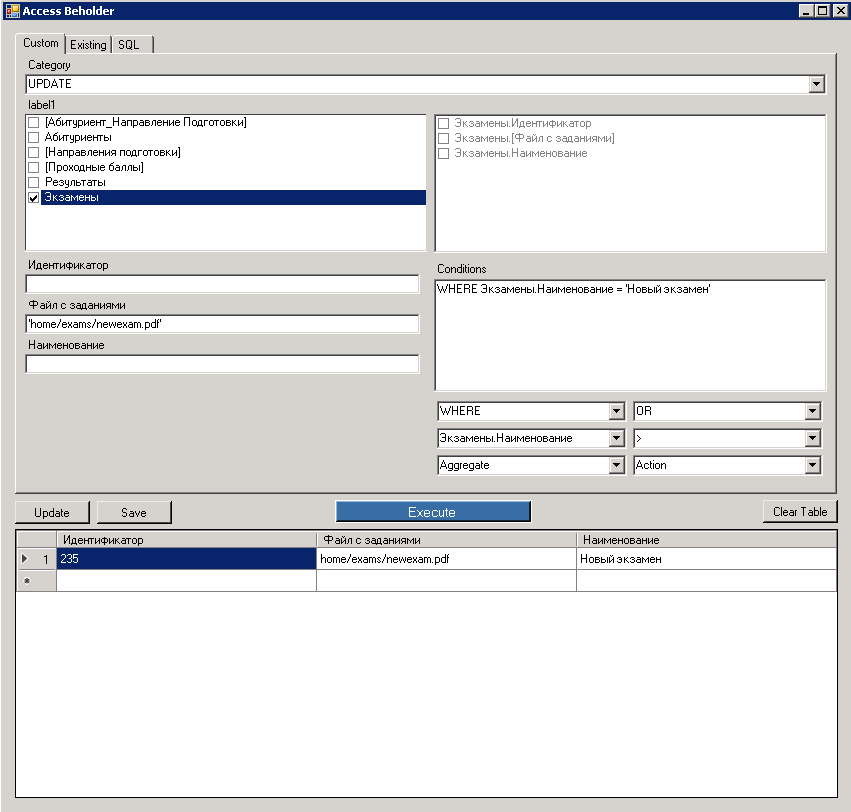This screenshot has width=851, height=812.
Task: Uncheck the Экзамены table checkbox
Action: [x=33, y=196]
